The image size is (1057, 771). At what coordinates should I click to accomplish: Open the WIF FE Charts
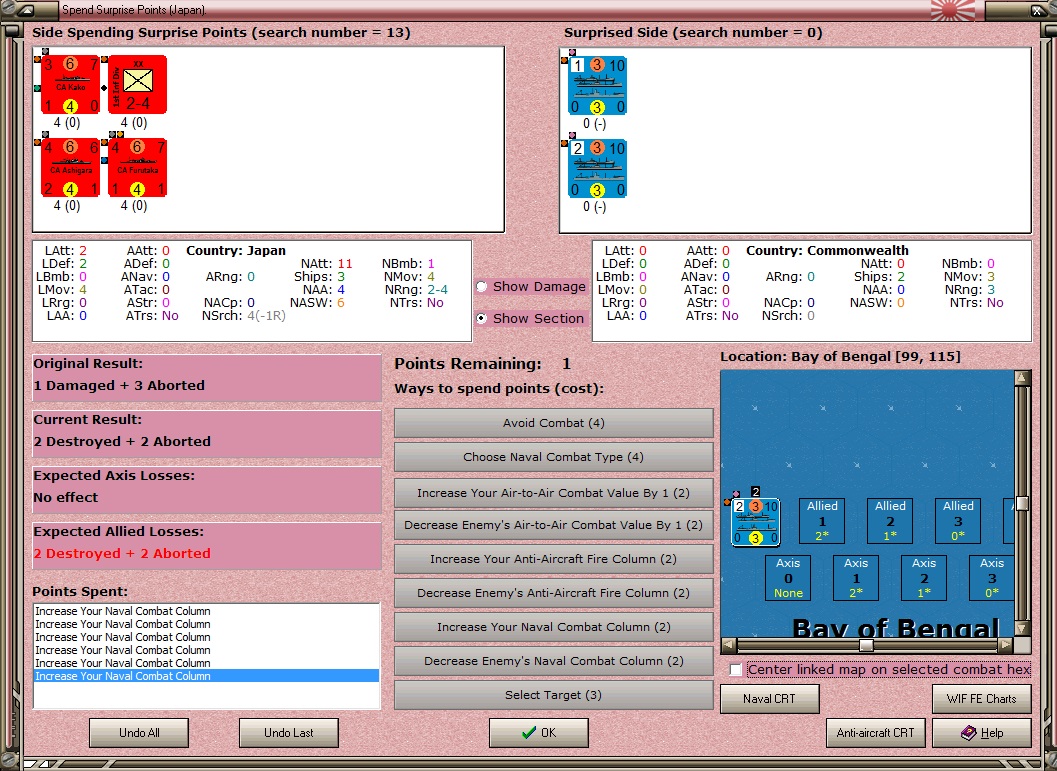982,699
